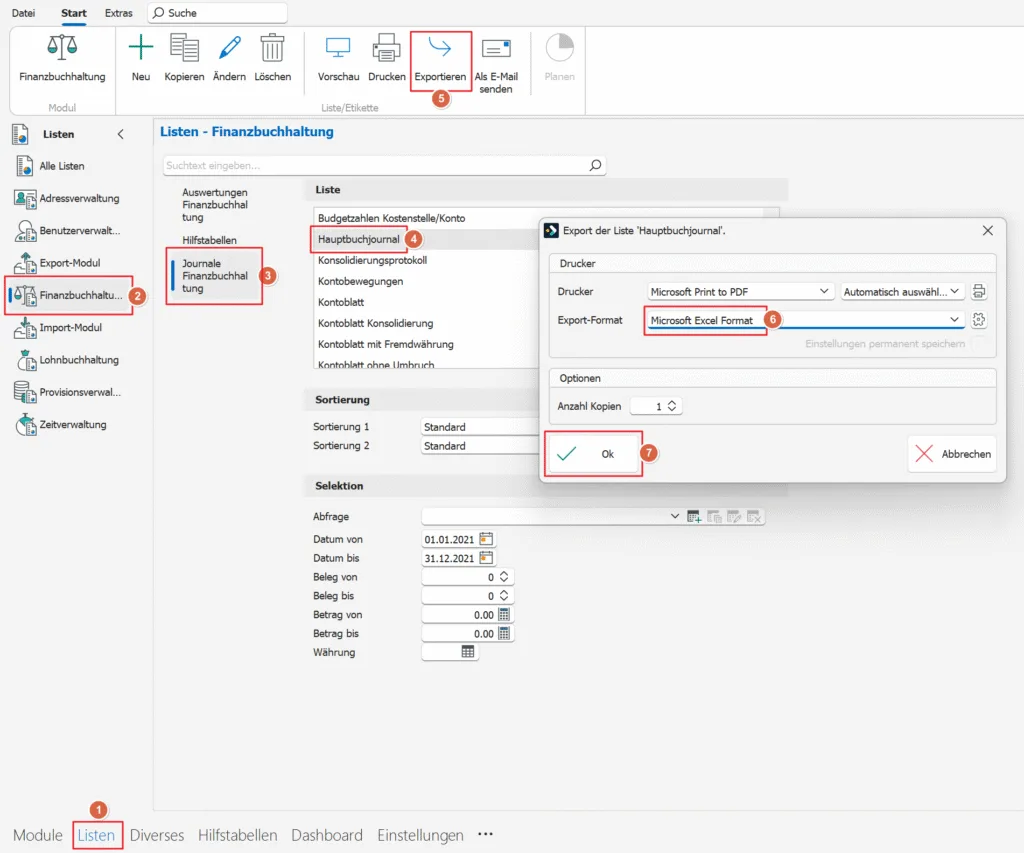1024x853 pixels.
Task: Click the Drucken printer icon
Action: (x=386, y=49)
